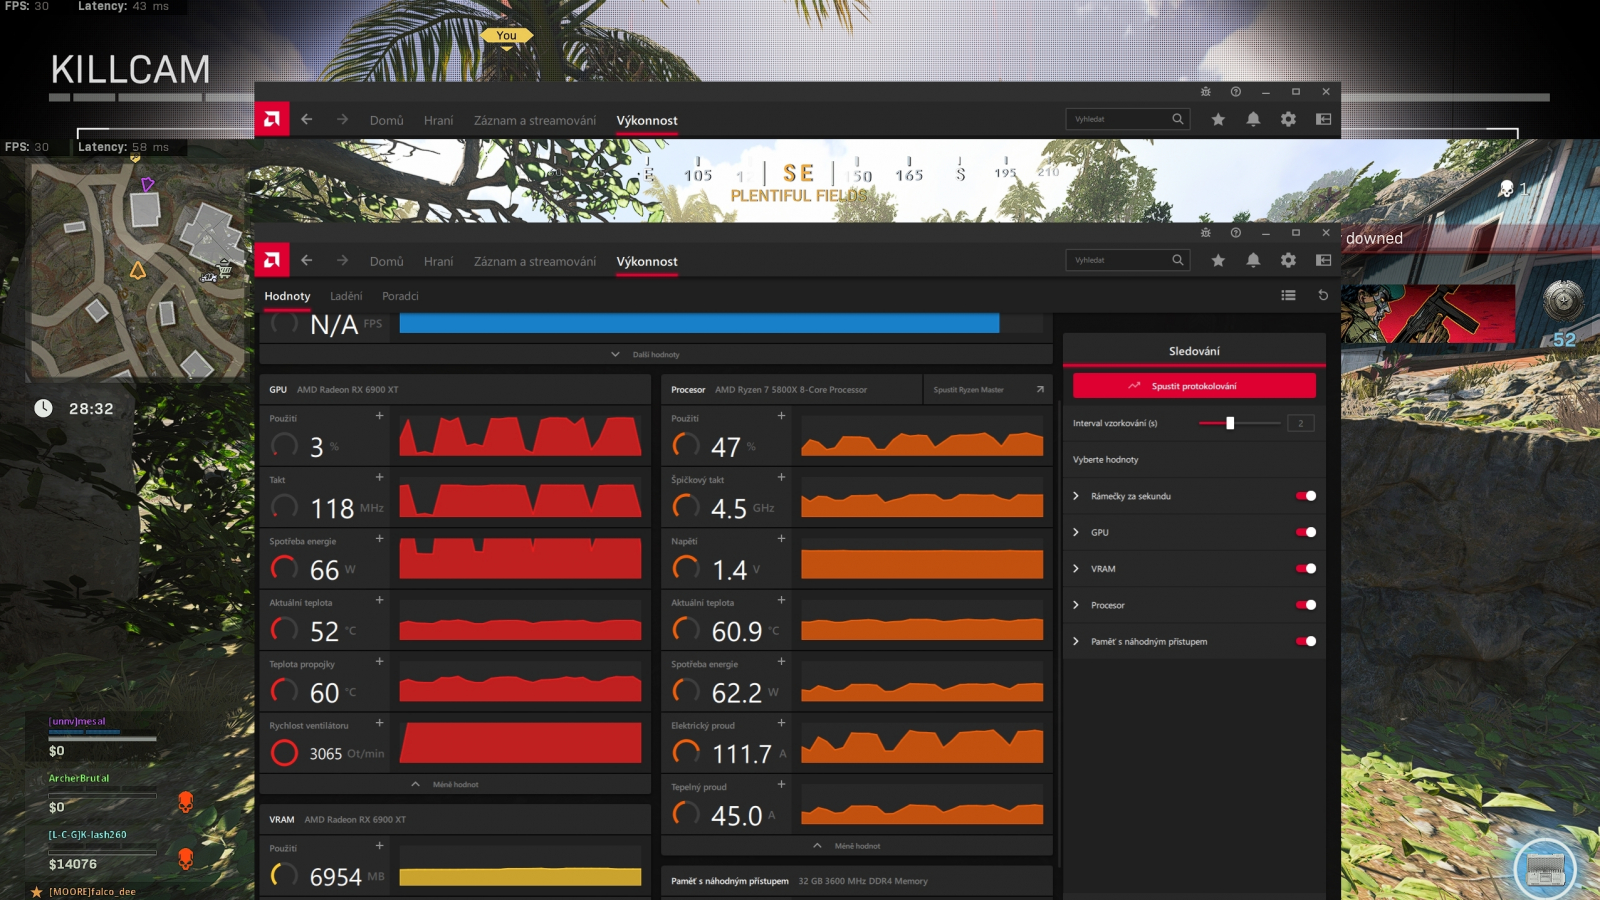Click plus icon for Rychlost ventilátoru
Screen dimensions: 1600x900
(379, 722)
